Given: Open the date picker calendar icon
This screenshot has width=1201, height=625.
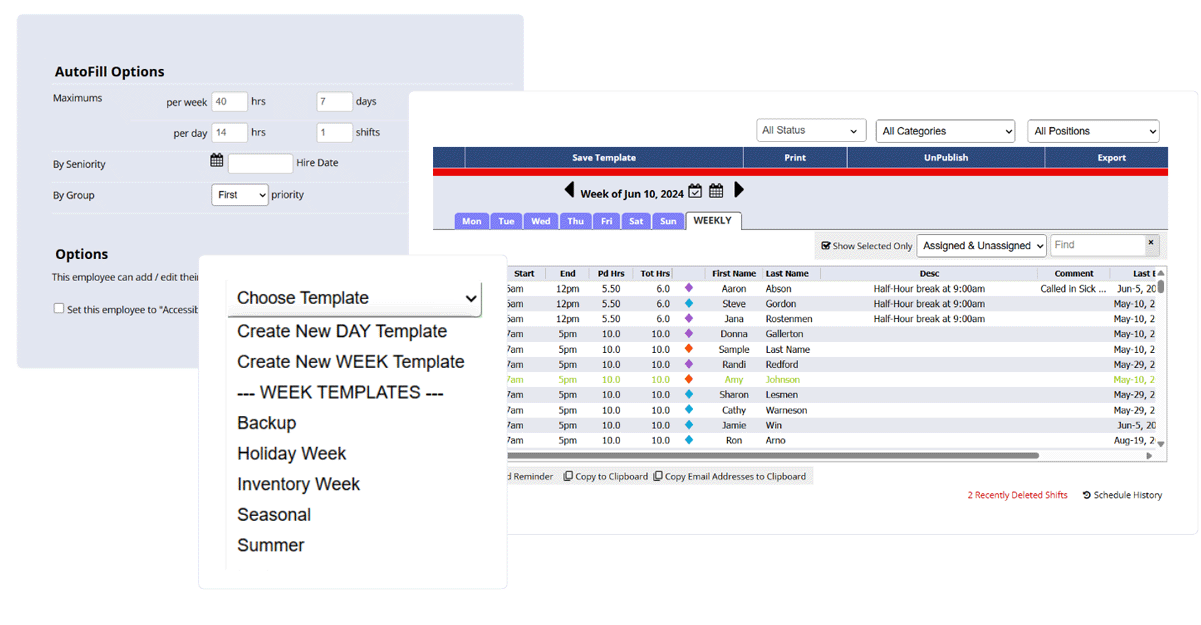Looking at the screenshot, I should [x=695, y=191].
